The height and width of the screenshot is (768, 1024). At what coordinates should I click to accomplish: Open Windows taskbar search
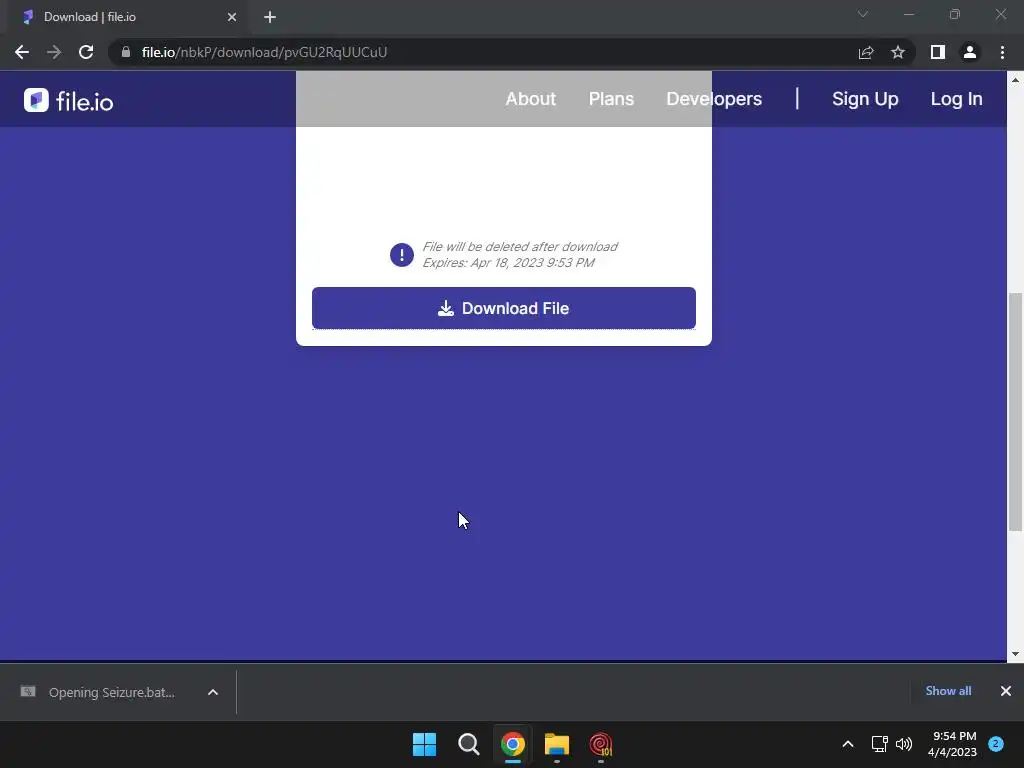click(468, 744)
